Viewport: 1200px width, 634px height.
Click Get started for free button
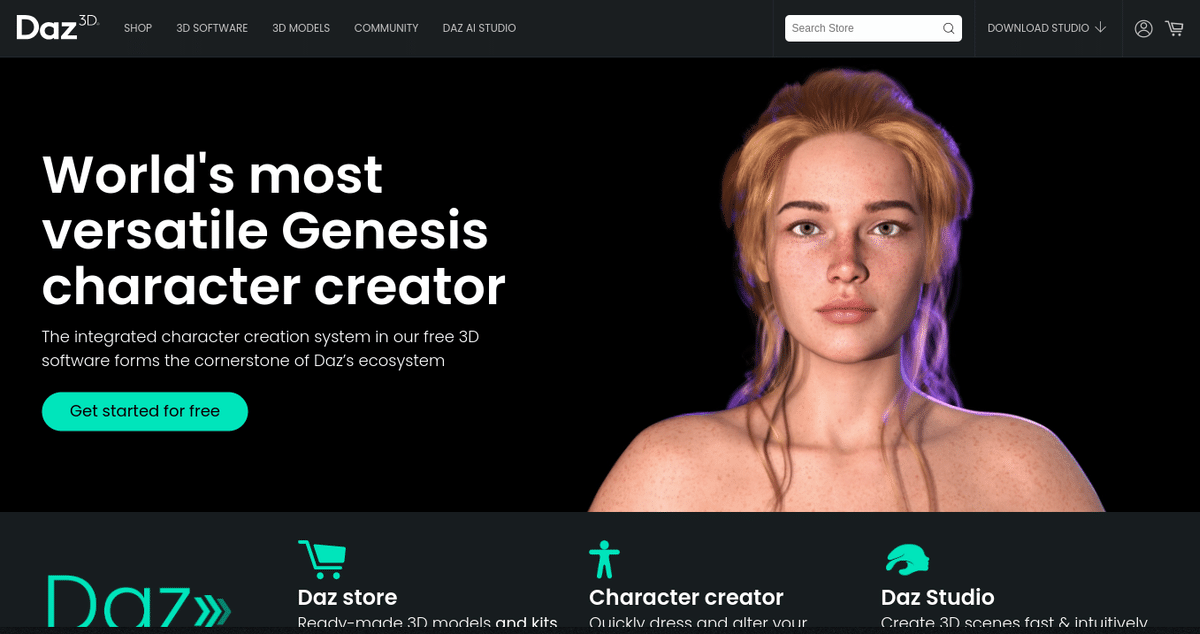click(x=145, y=411)
